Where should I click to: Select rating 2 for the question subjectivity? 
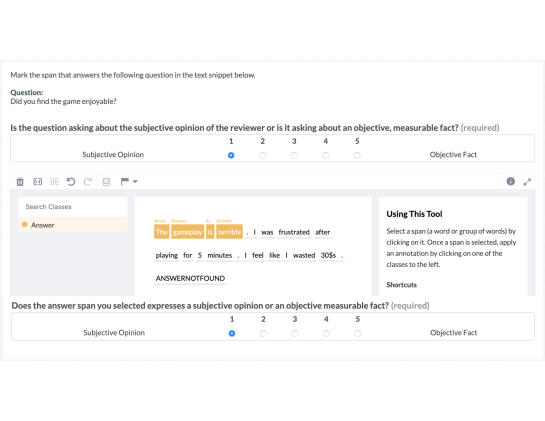(x=262, y=155)
